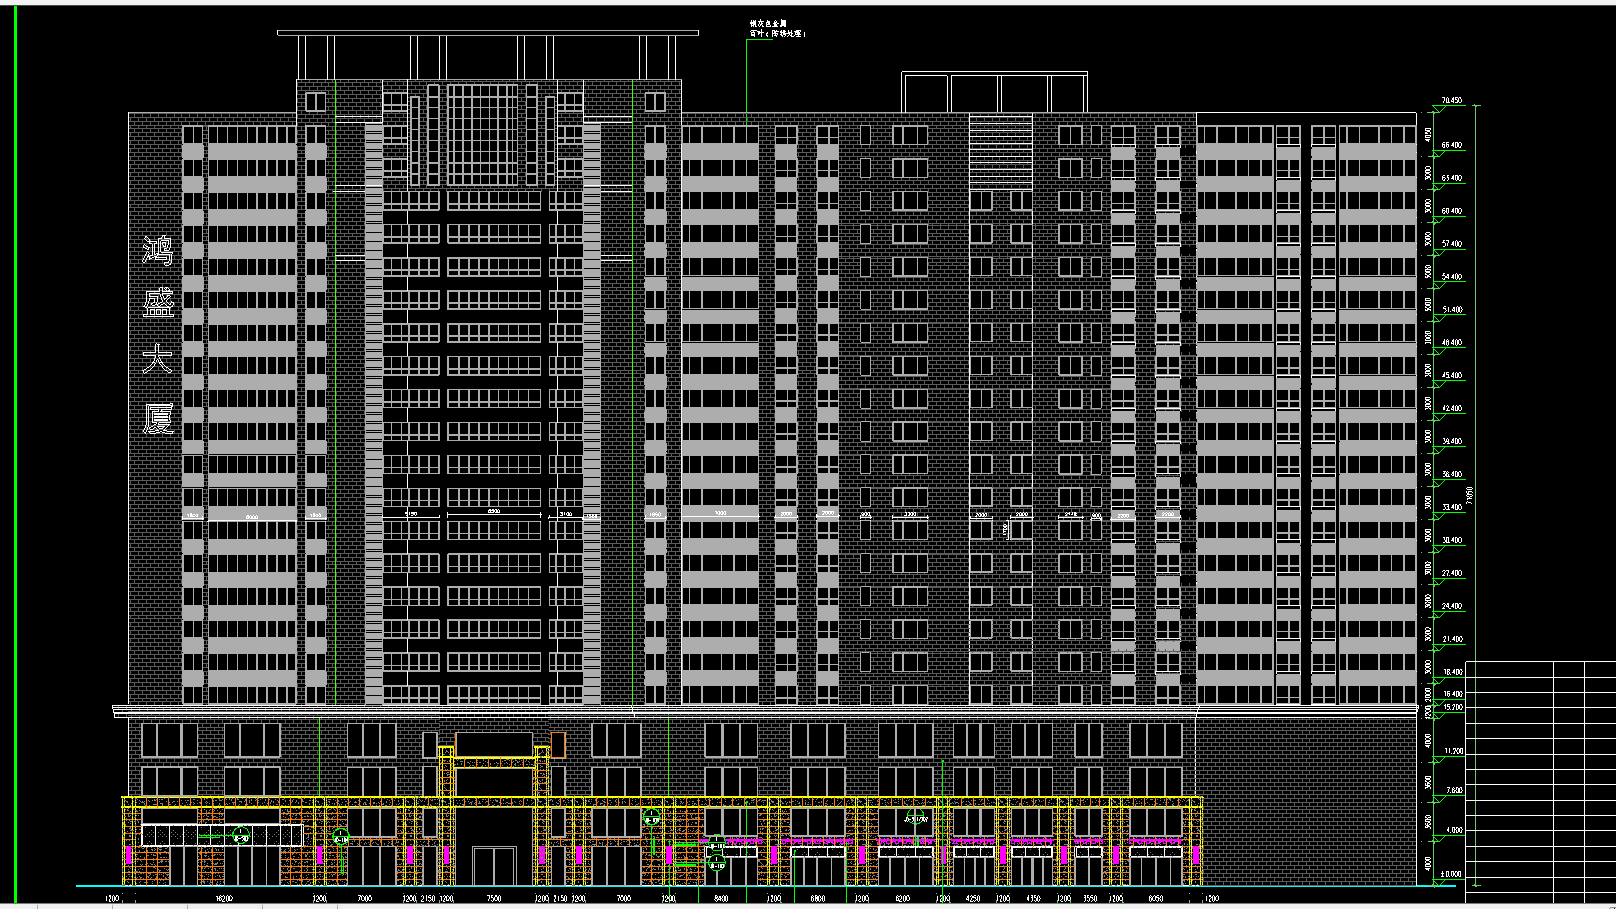
Task: Click the horizontal louver panel on the upper tower
Action: (x=1000, y=152)
